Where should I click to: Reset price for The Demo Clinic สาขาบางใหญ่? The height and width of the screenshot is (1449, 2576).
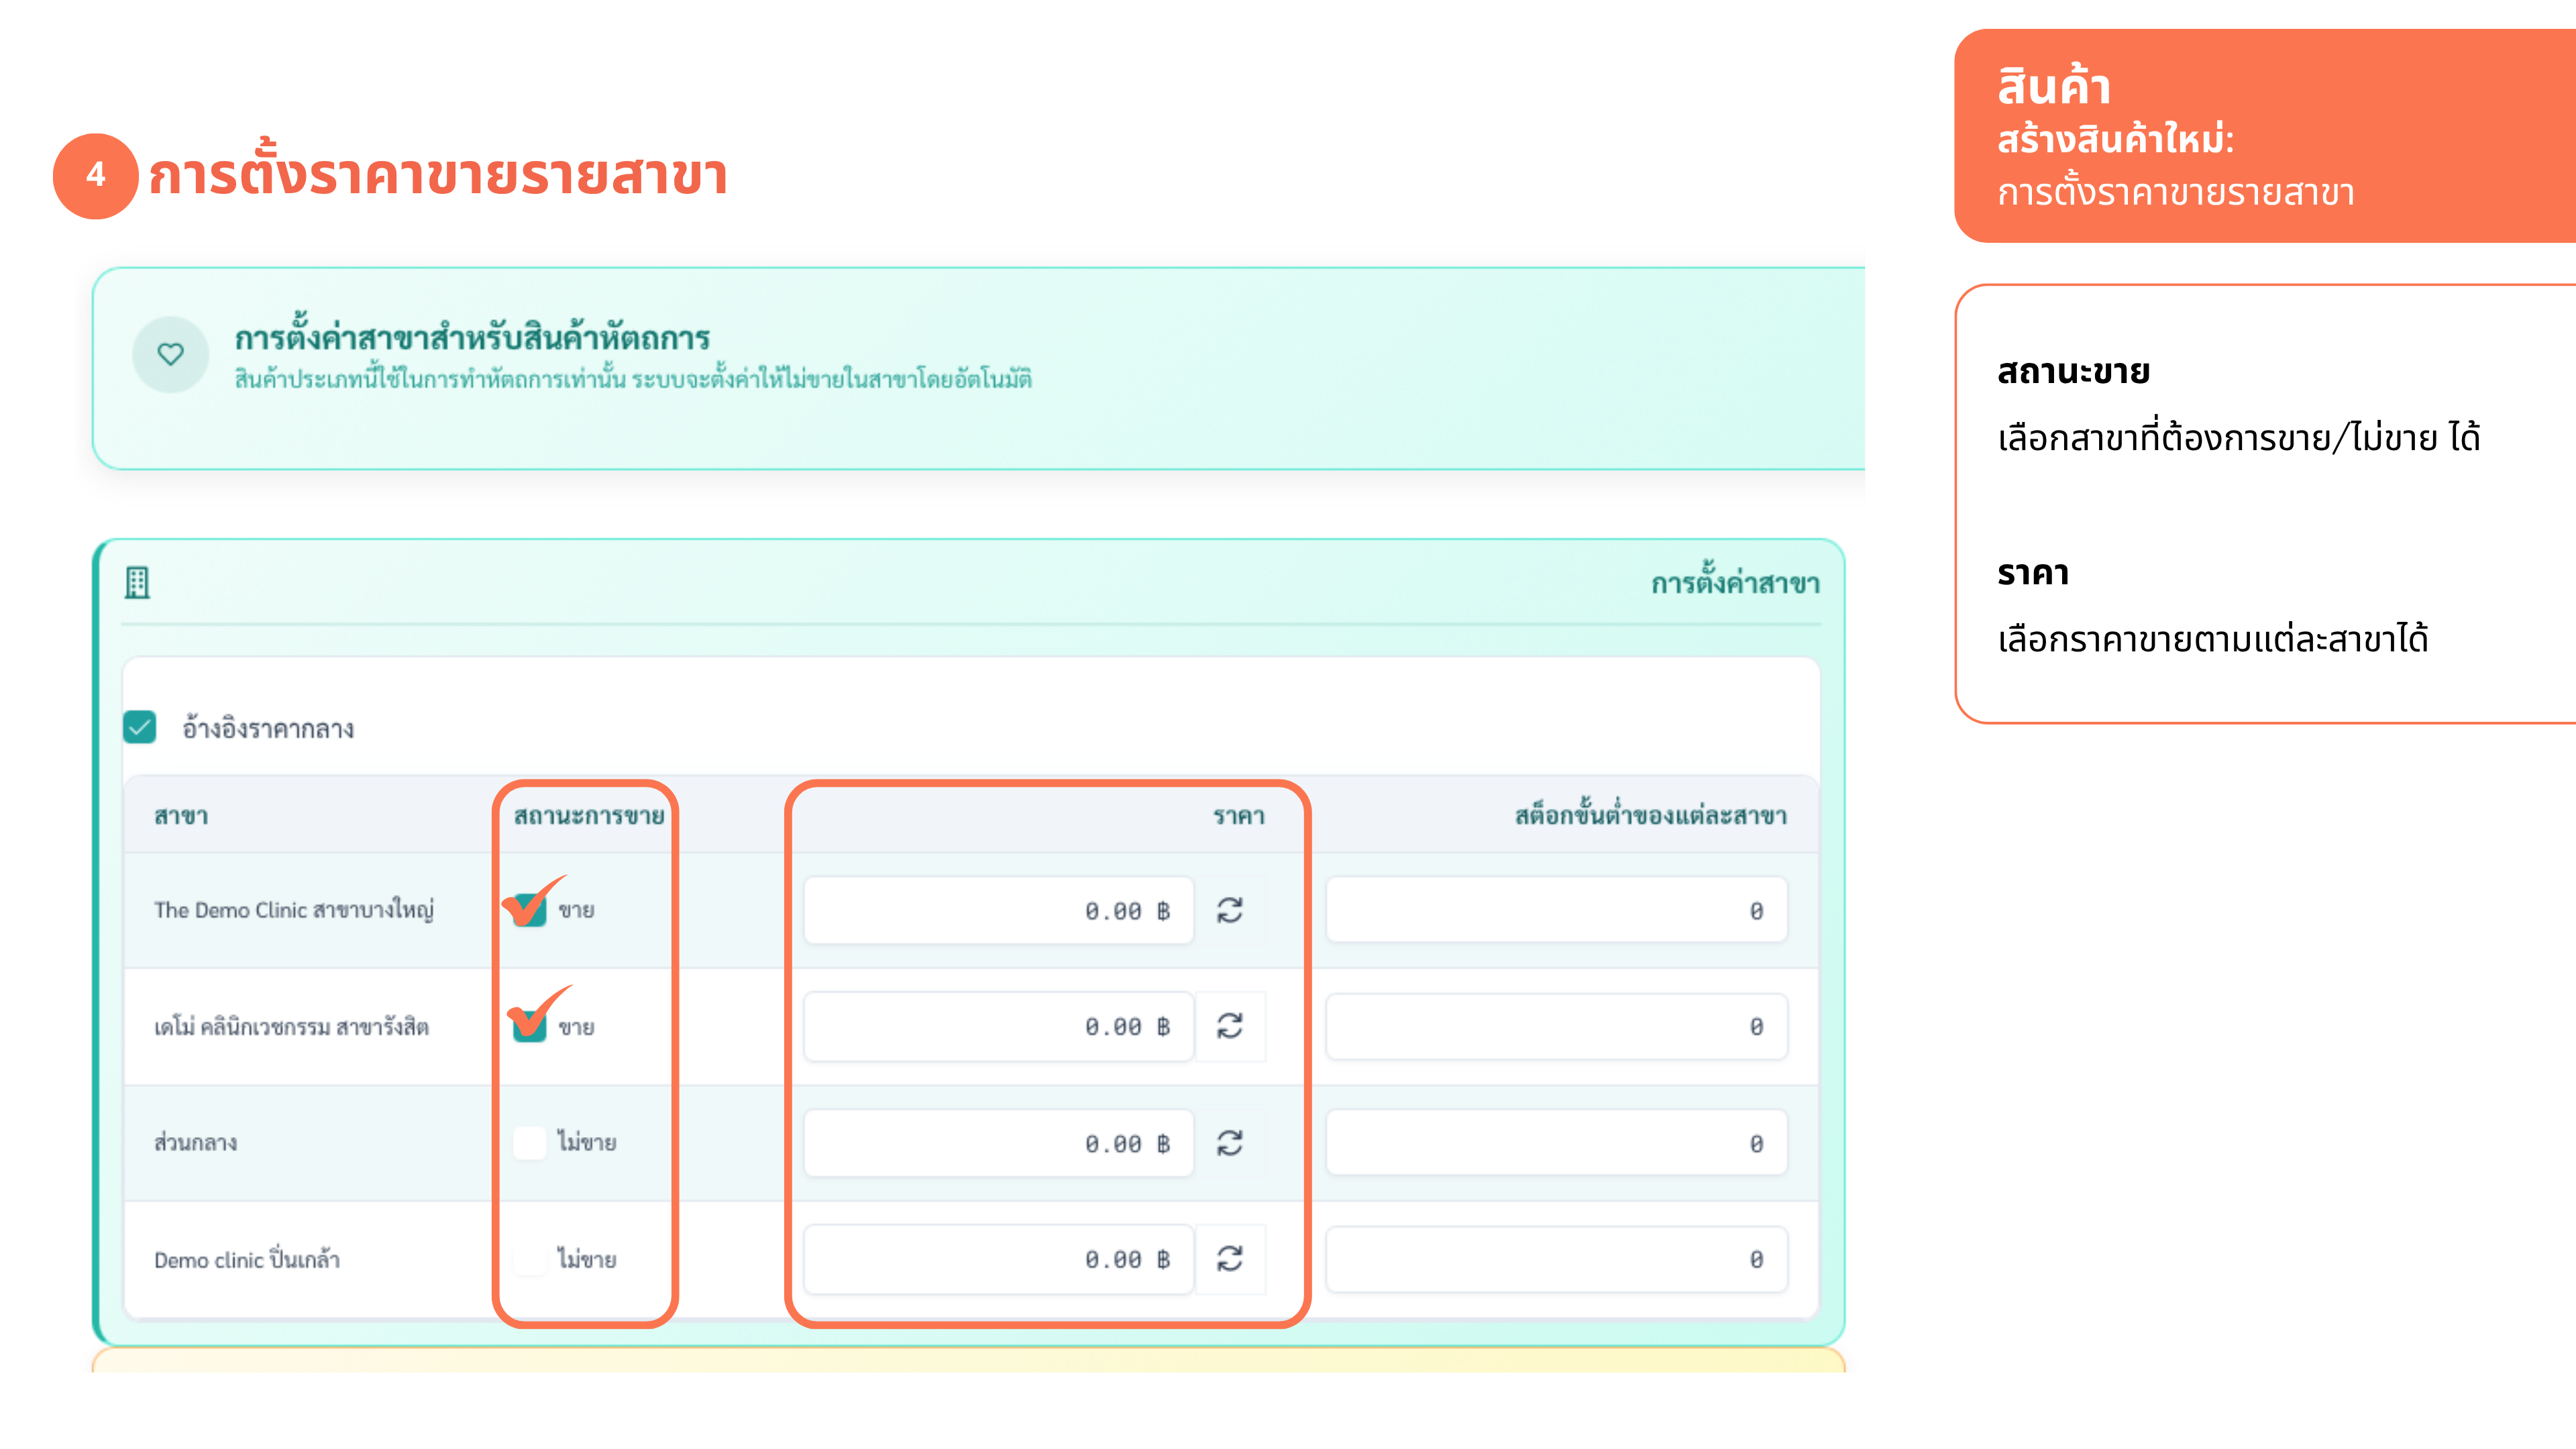1230,910
